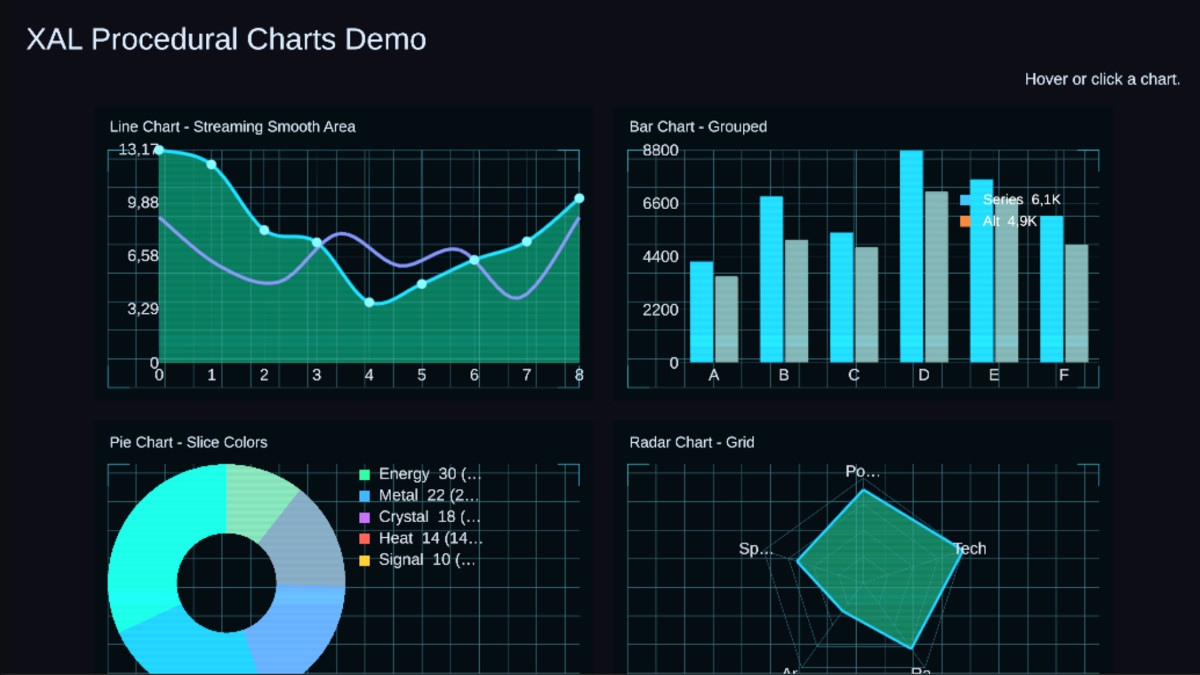Click the 'XAL Procedural Charts Demo' heading
The width and height of the screenshot is (1200, 675).
point(226,39)
